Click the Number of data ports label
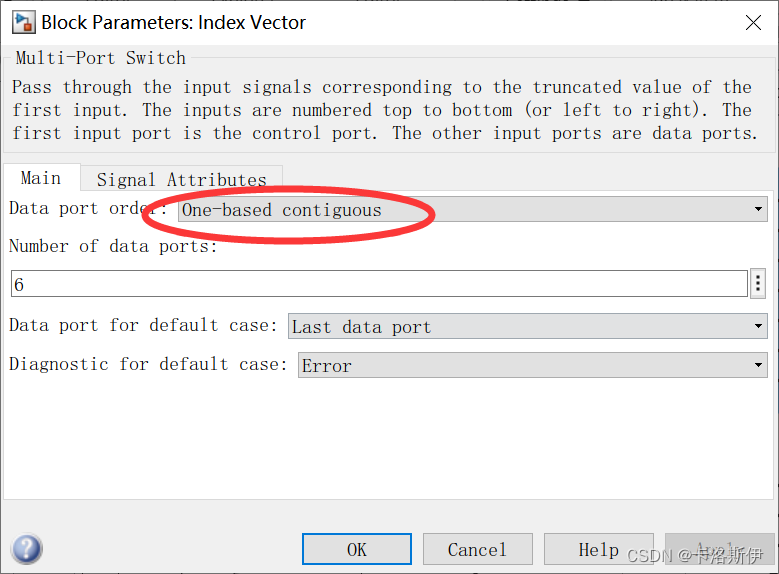The height and width of the screenshot is (574, 779). pos(113,246)
